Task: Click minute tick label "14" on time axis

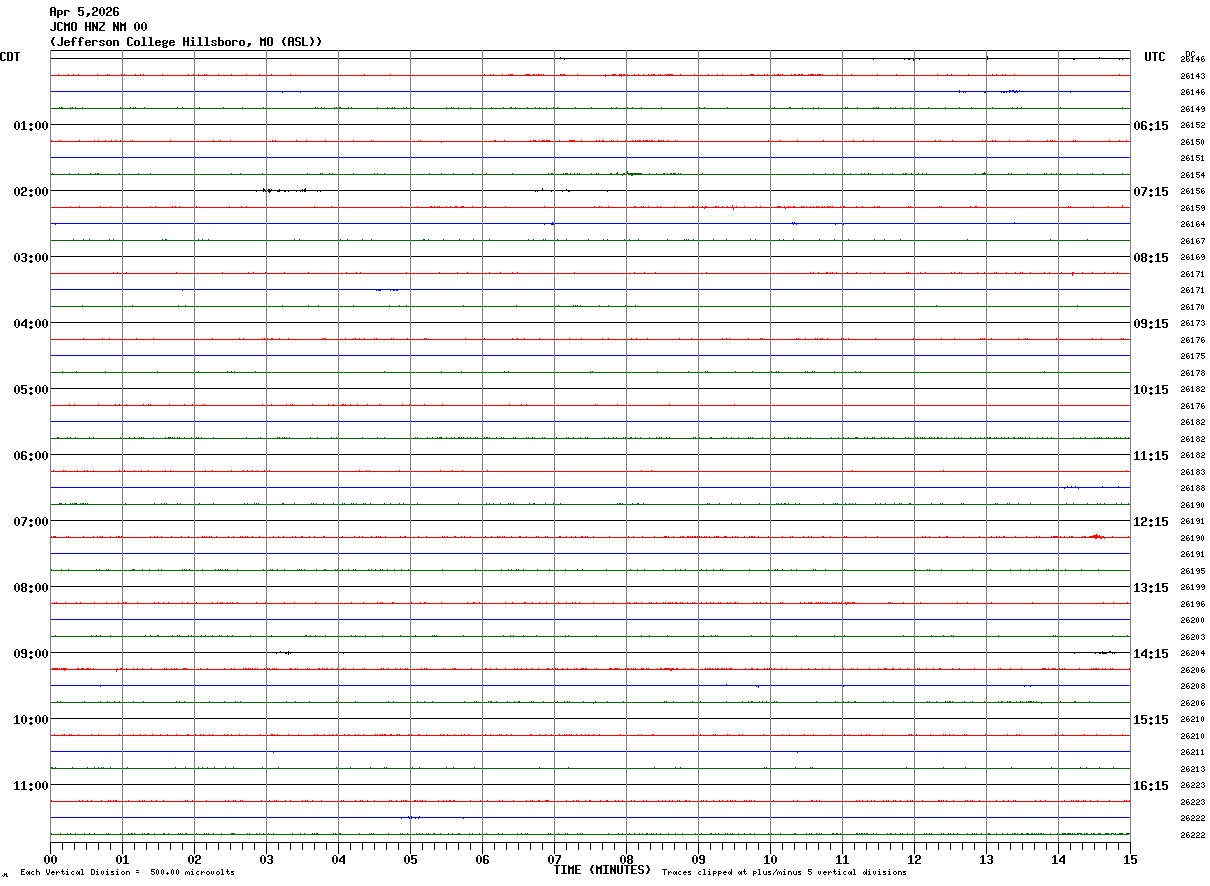Action: pyautogui.click(x=1058, y=859)
